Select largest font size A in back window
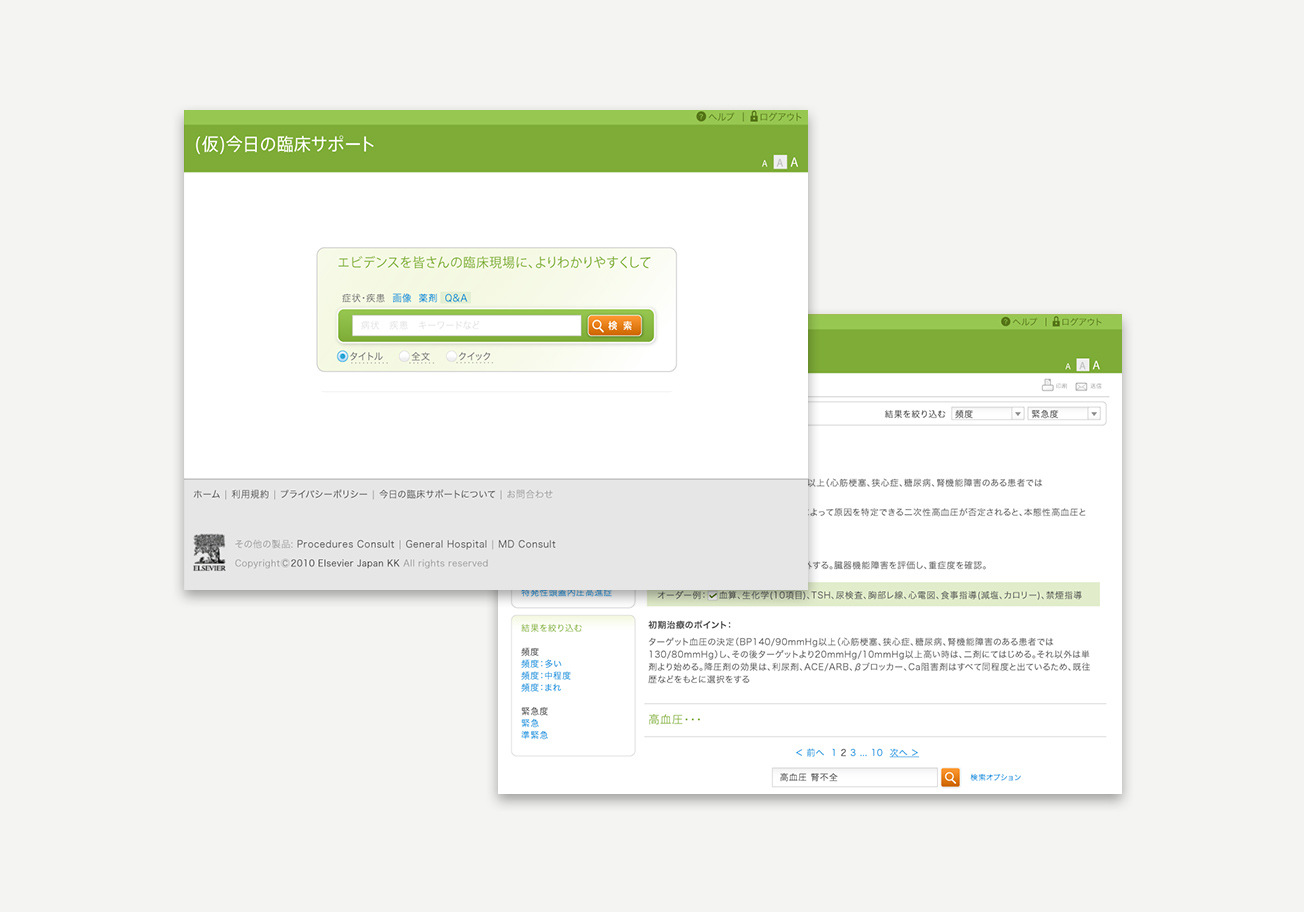This screenshot has width=1304, height=912. tap(1096, 366)
